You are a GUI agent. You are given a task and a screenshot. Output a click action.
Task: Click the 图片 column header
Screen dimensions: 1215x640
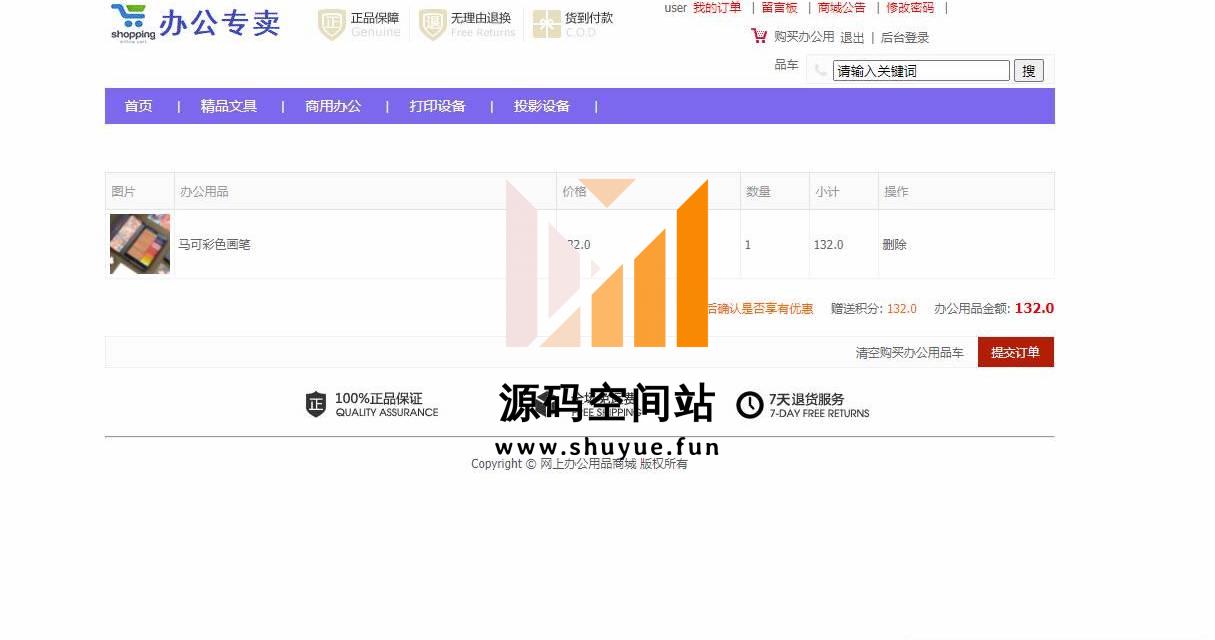[x=123, y=191]
